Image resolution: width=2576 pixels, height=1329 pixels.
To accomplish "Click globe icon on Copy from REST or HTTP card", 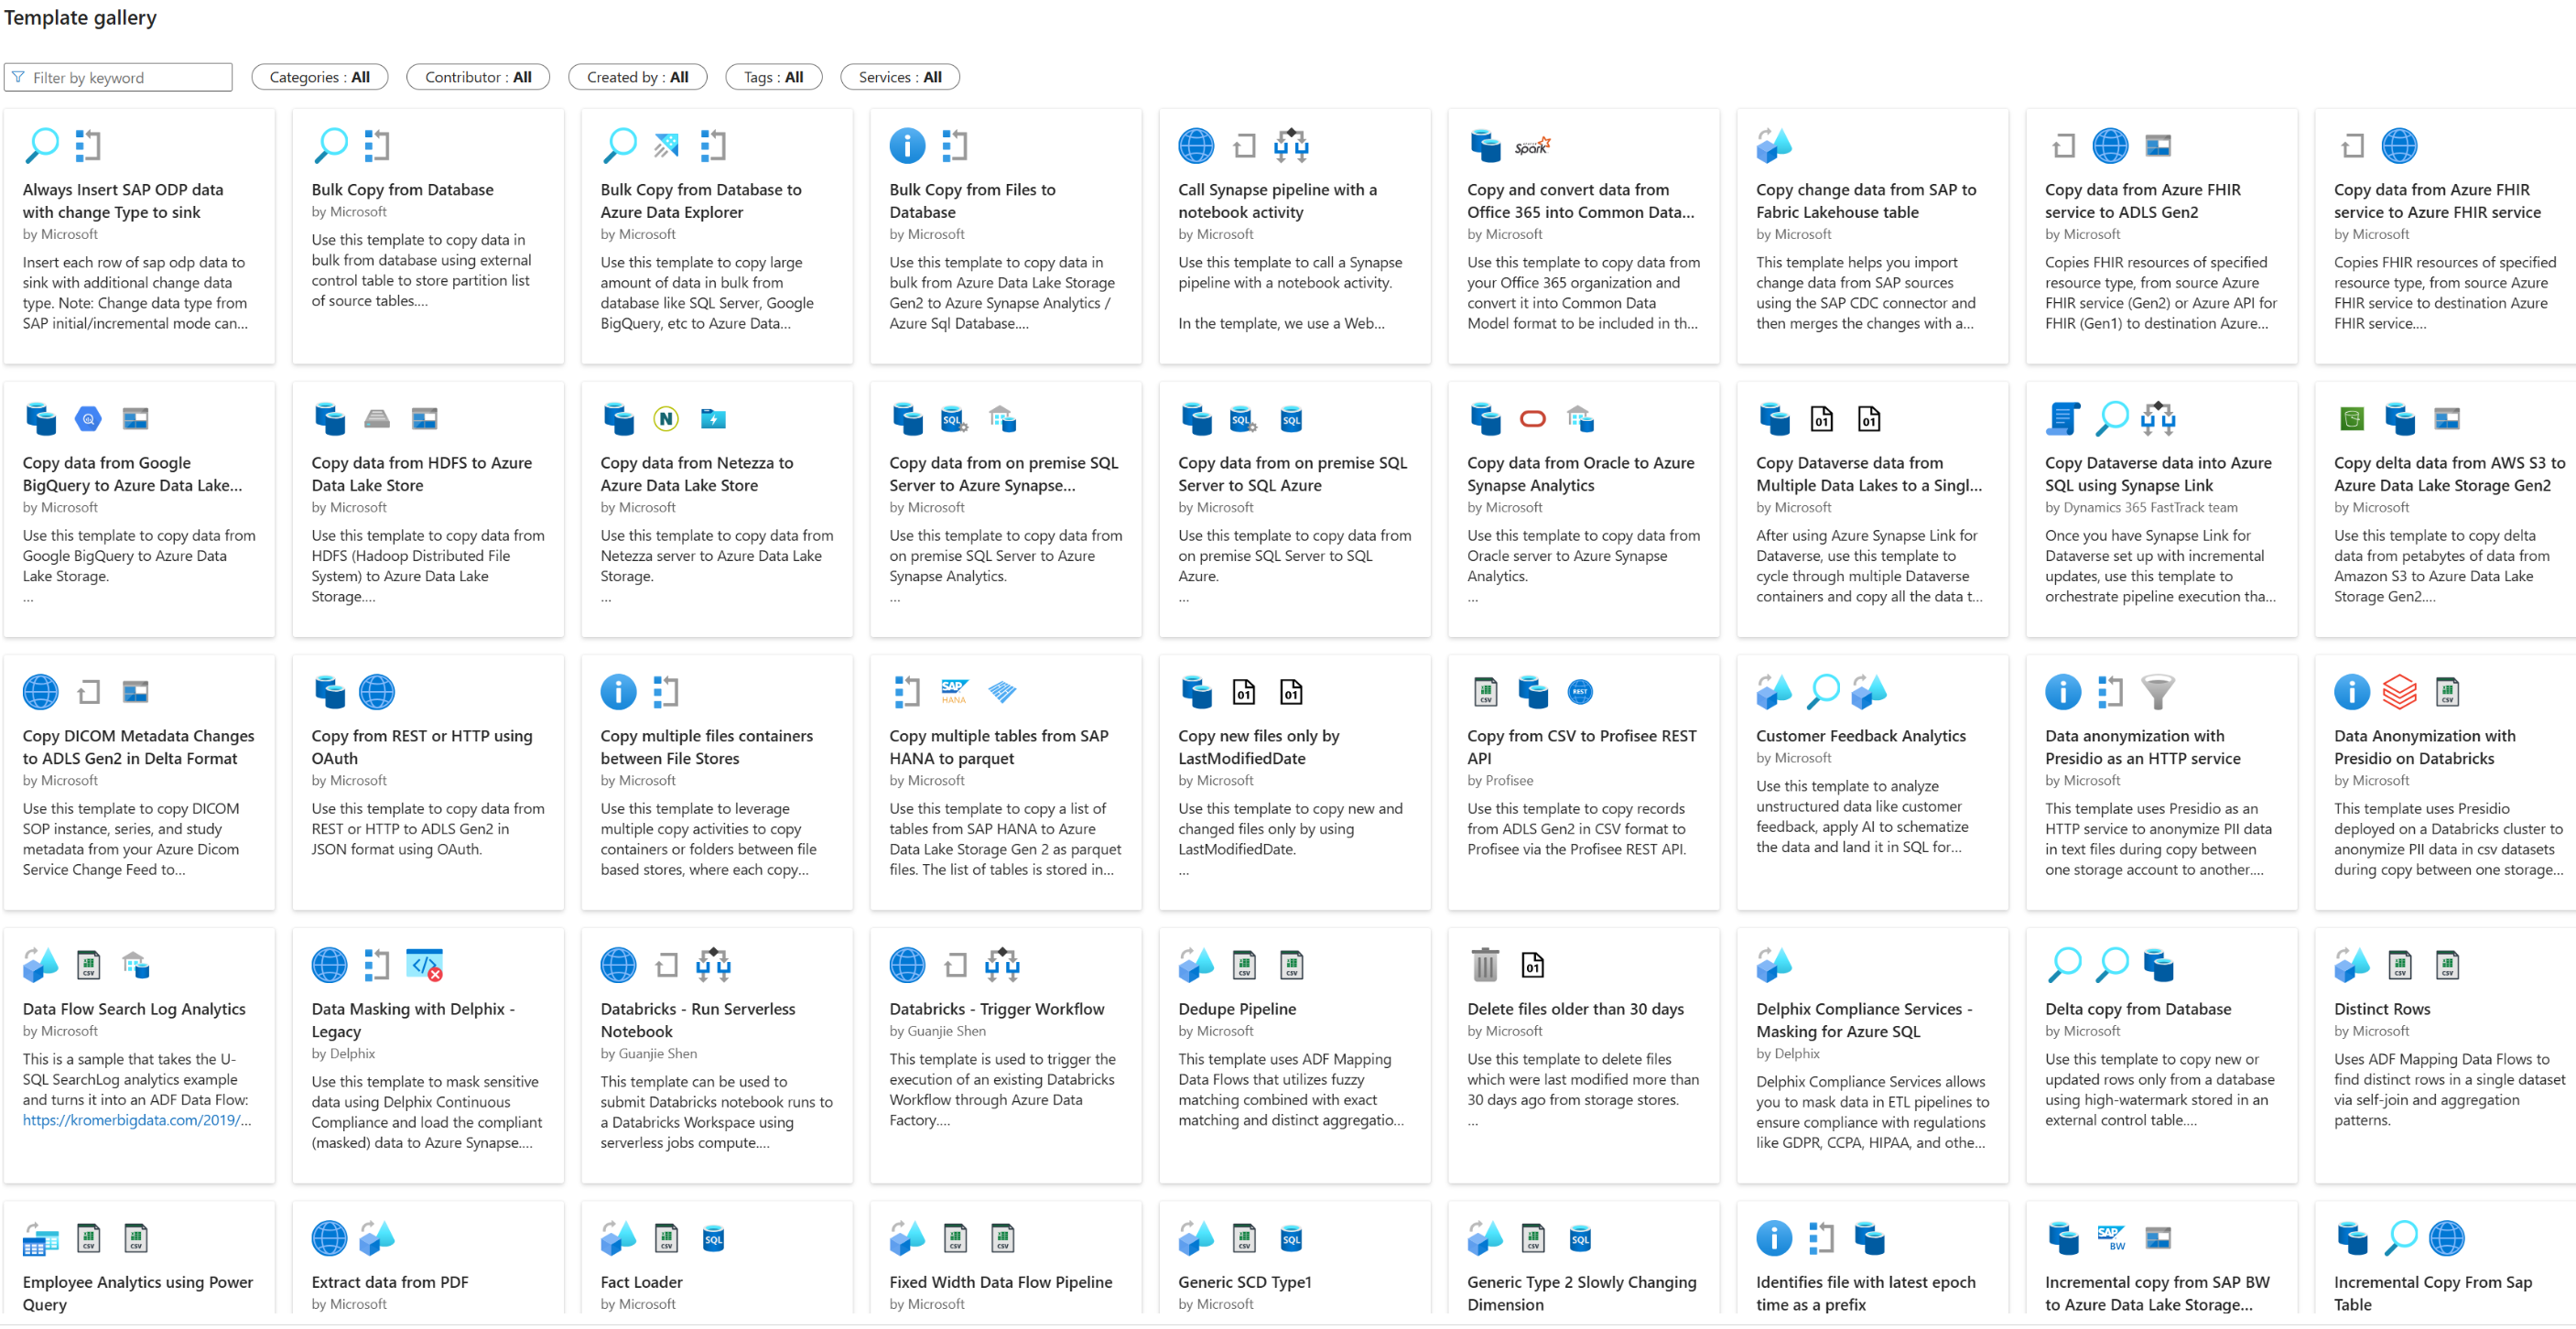I will point(377,691).
